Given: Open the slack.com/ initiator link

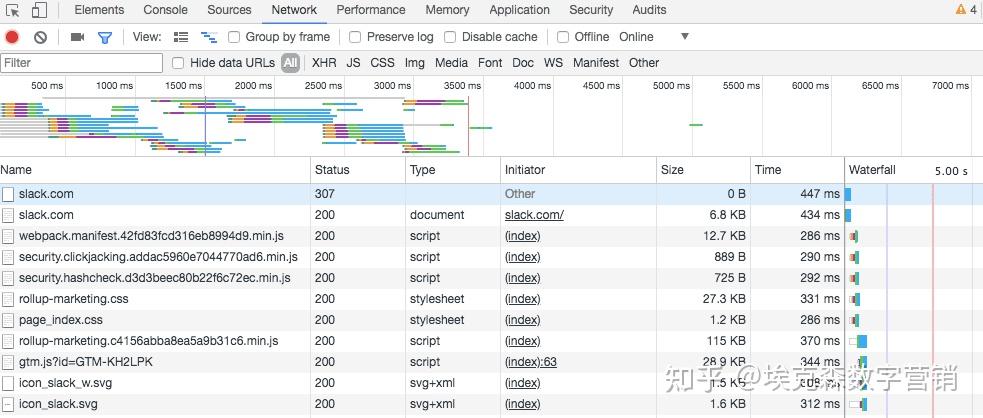Looking at the screenshot, I should click(x=534, y=215).
